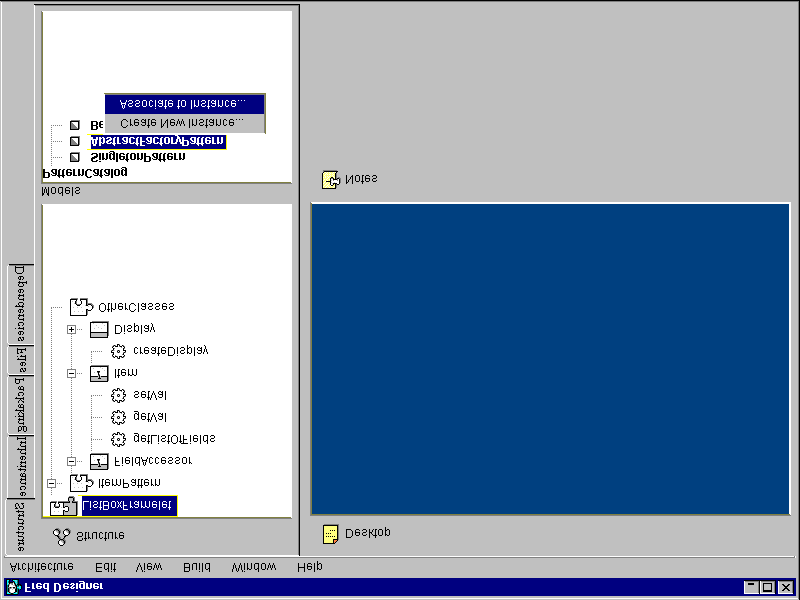Click the 'Notes' label text

click(x=361, y=179)
